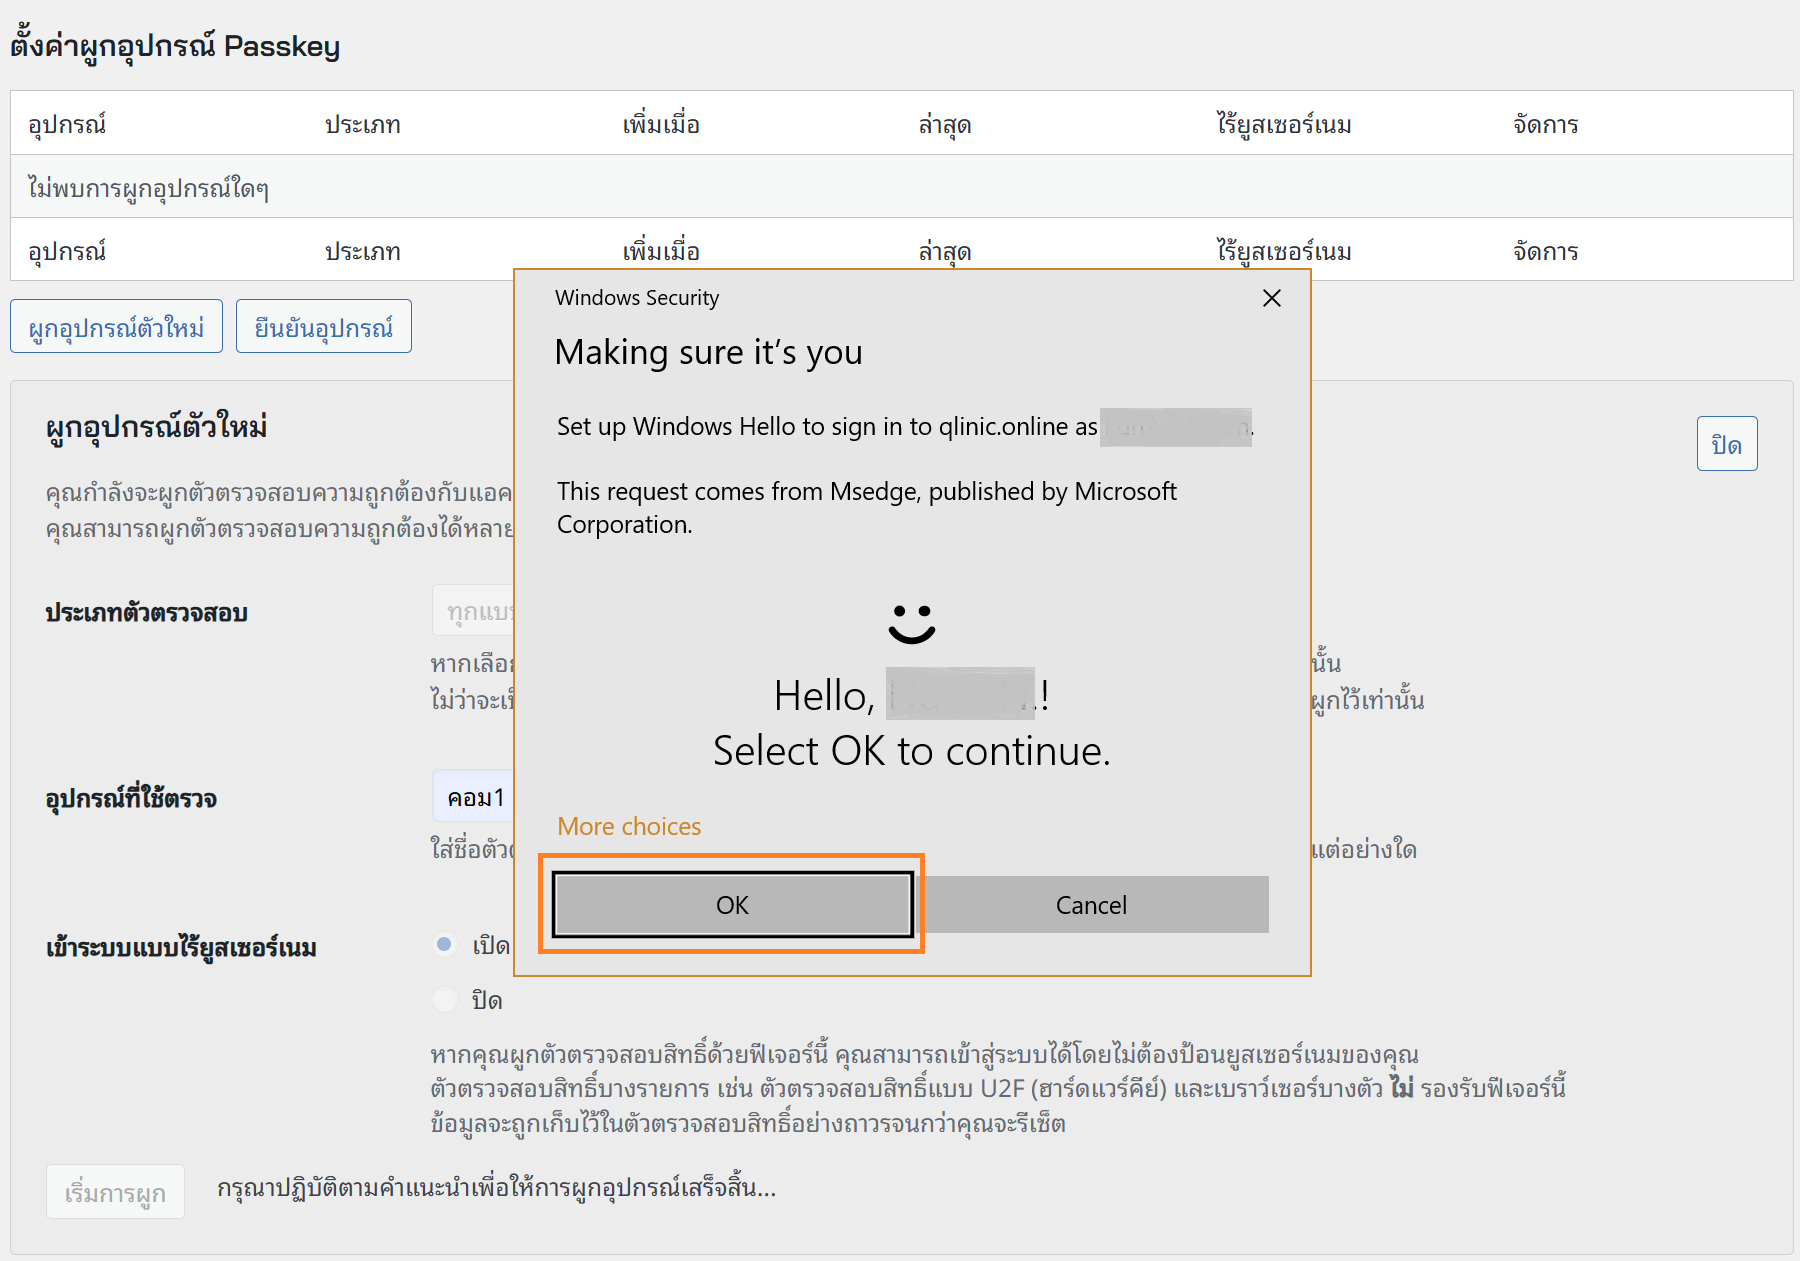Screen dimensions: 1800x1261
Task: Click the อุปกรณ์ column header in the table header
Action: 67,124
